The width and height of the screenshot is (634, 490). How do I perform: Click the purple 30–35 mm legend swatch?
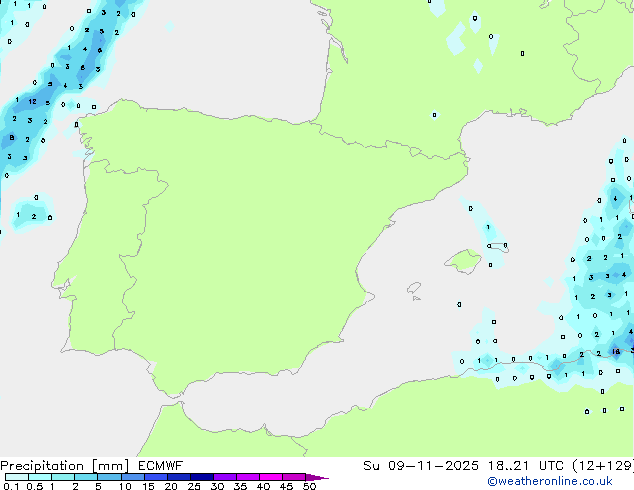tap(228, 477)
